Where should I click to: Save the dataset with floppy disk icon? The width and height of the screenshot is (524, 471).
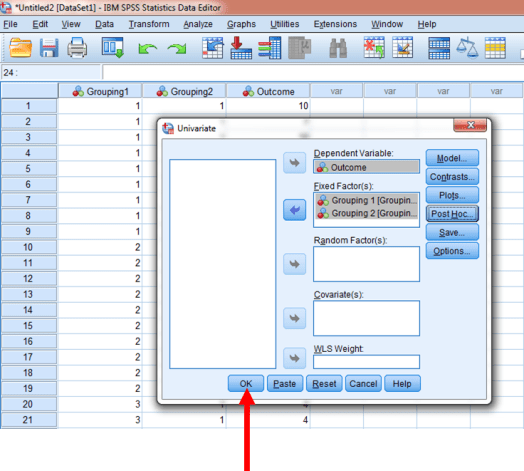pos(49,47)
